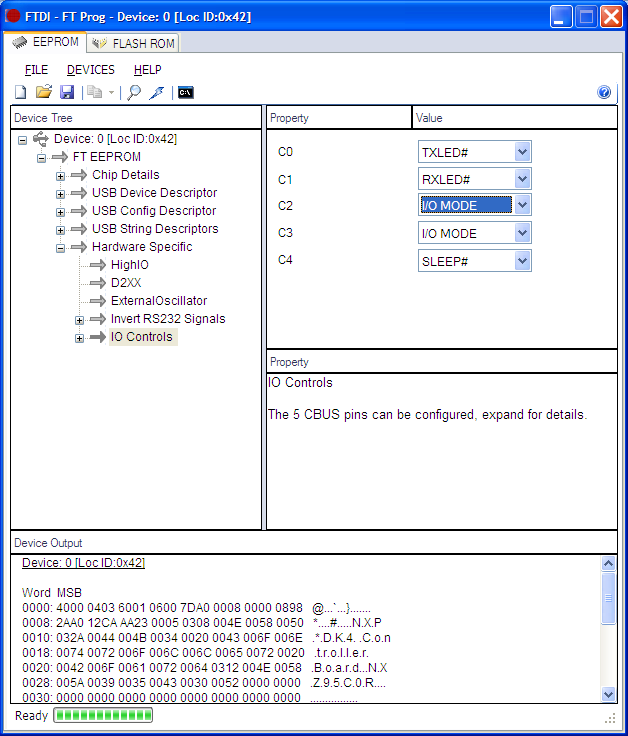The height and width of the screenshot is (736, 628).
Task: Click the C4 property label
Action: pyautogui.click(x=285, y=260)
